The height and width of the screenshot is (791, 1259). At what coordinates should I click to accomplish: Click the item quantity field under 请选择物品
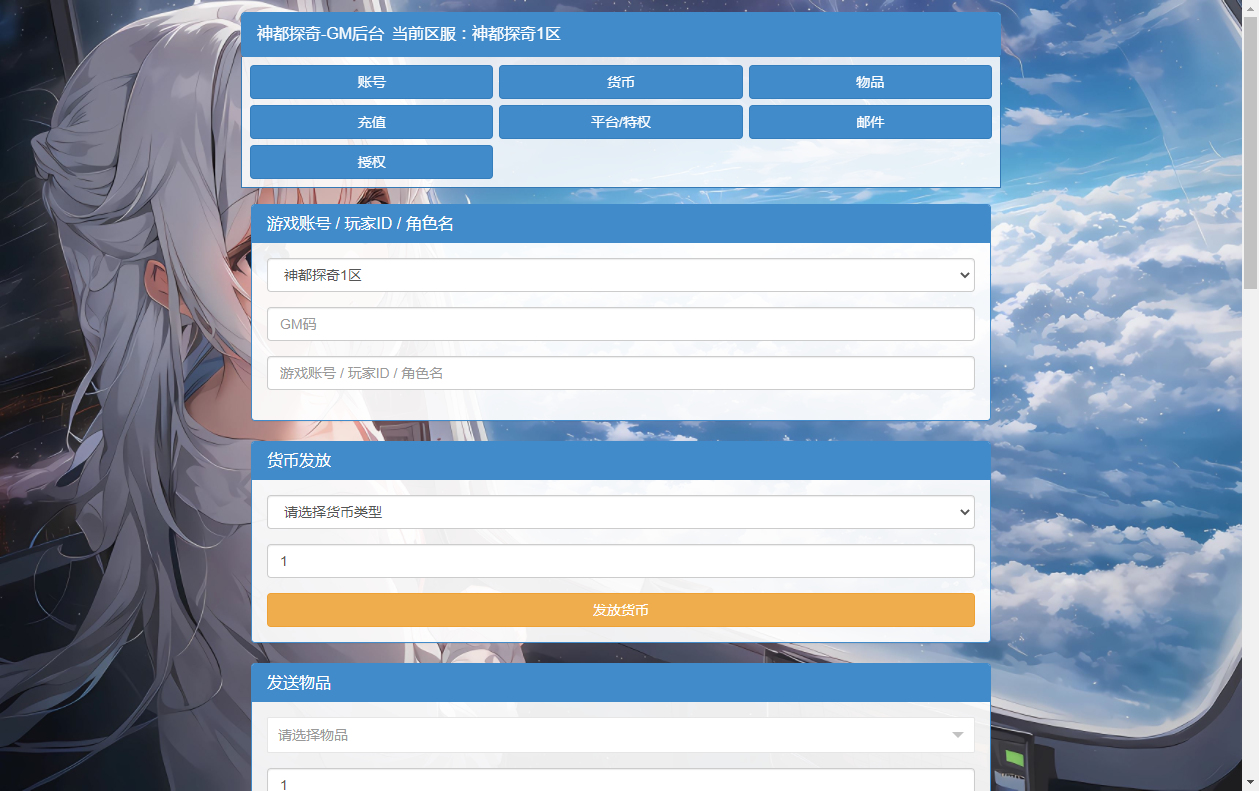621,780
